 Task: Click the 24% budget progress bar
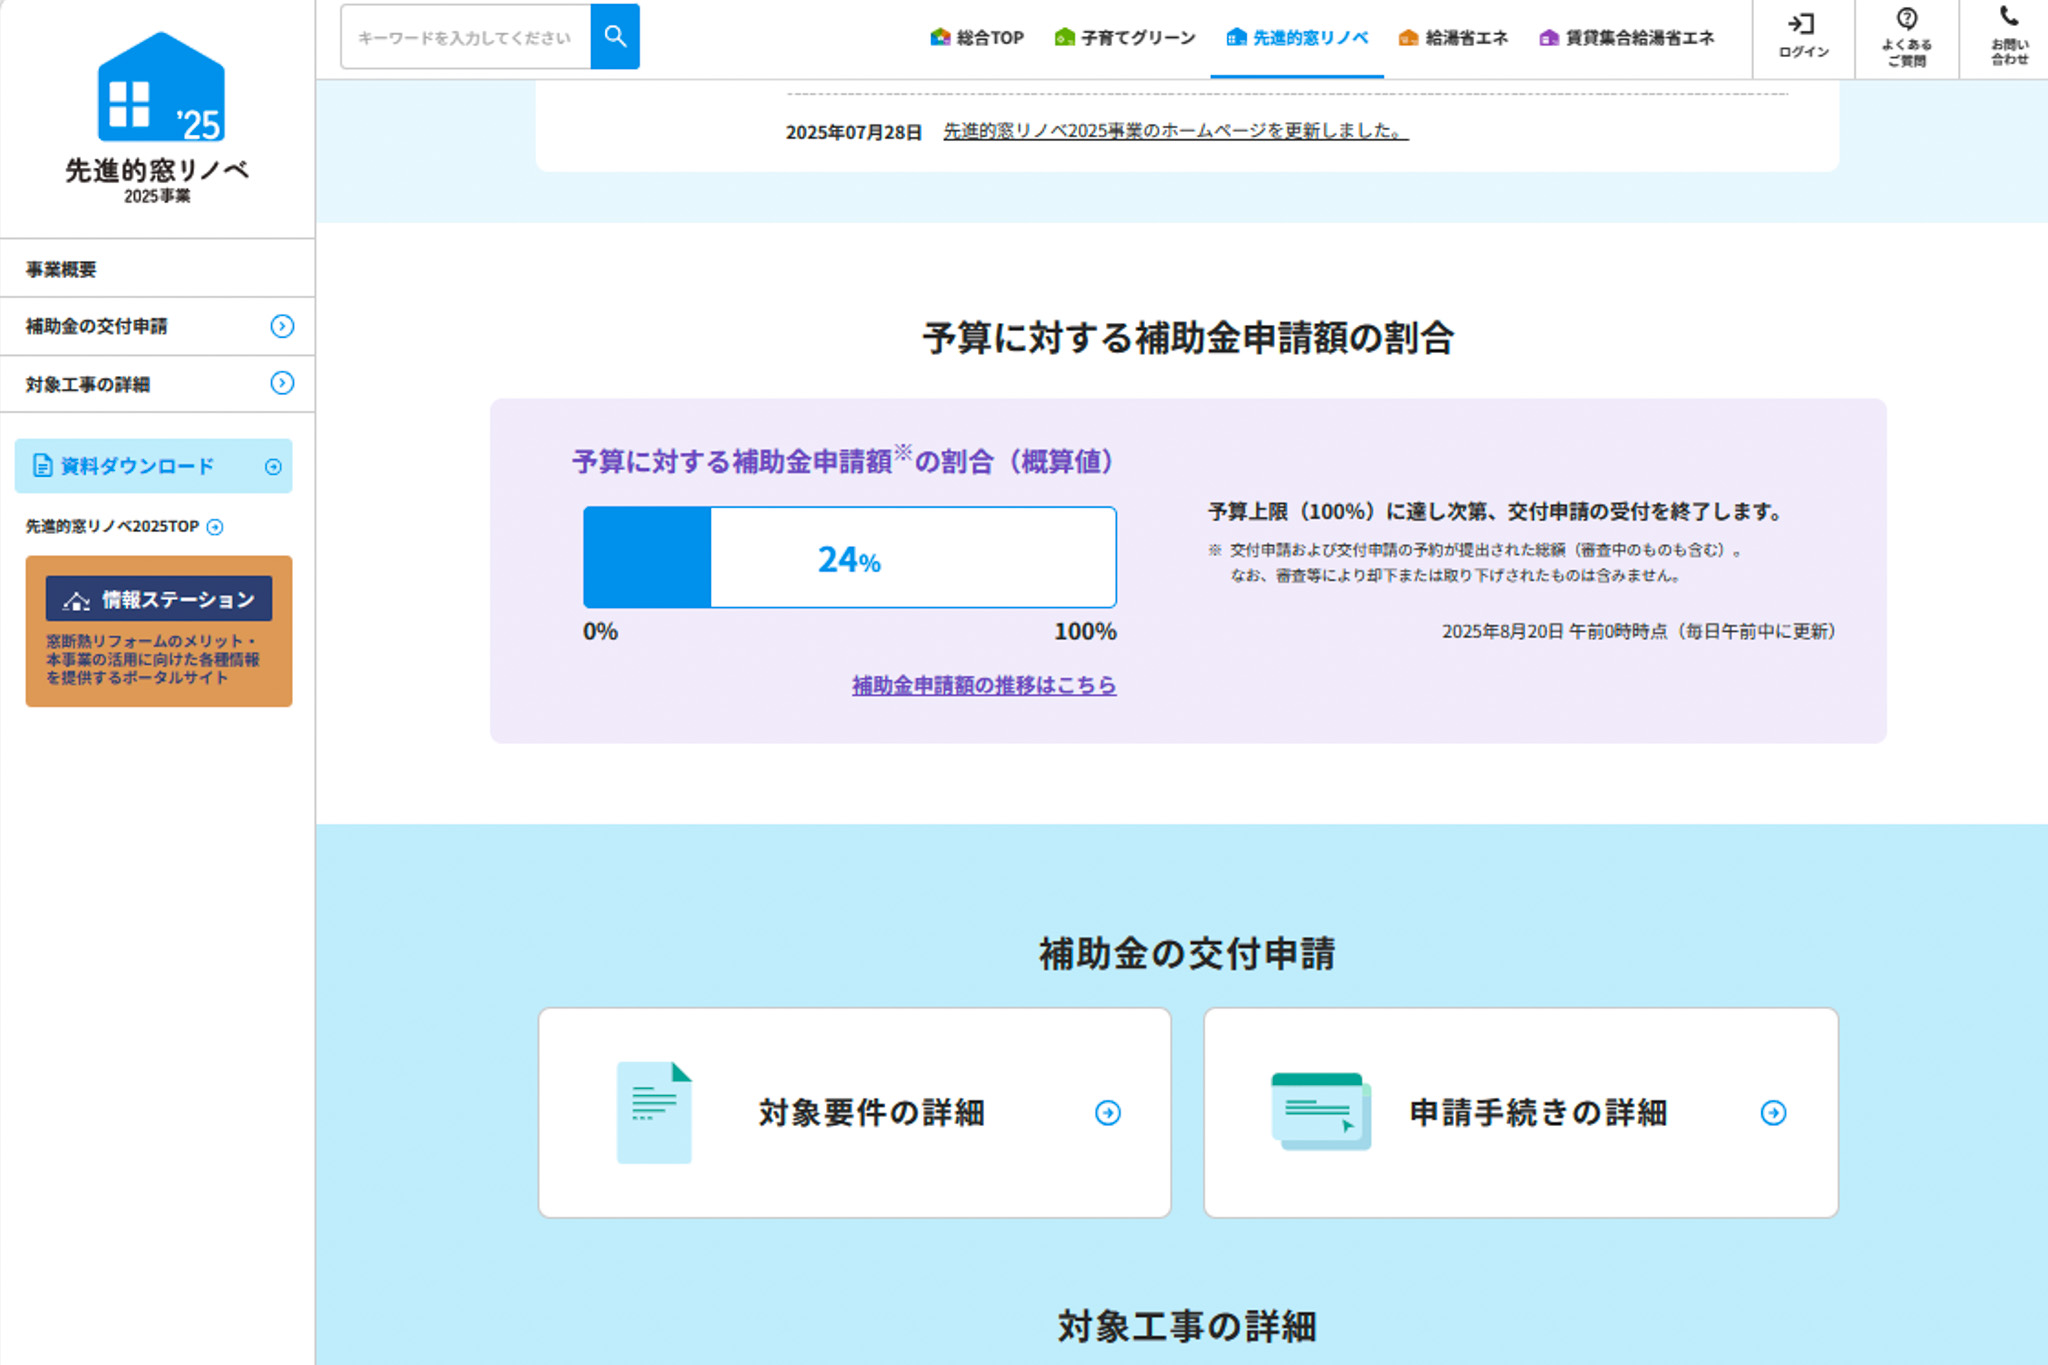coord(849,557)
